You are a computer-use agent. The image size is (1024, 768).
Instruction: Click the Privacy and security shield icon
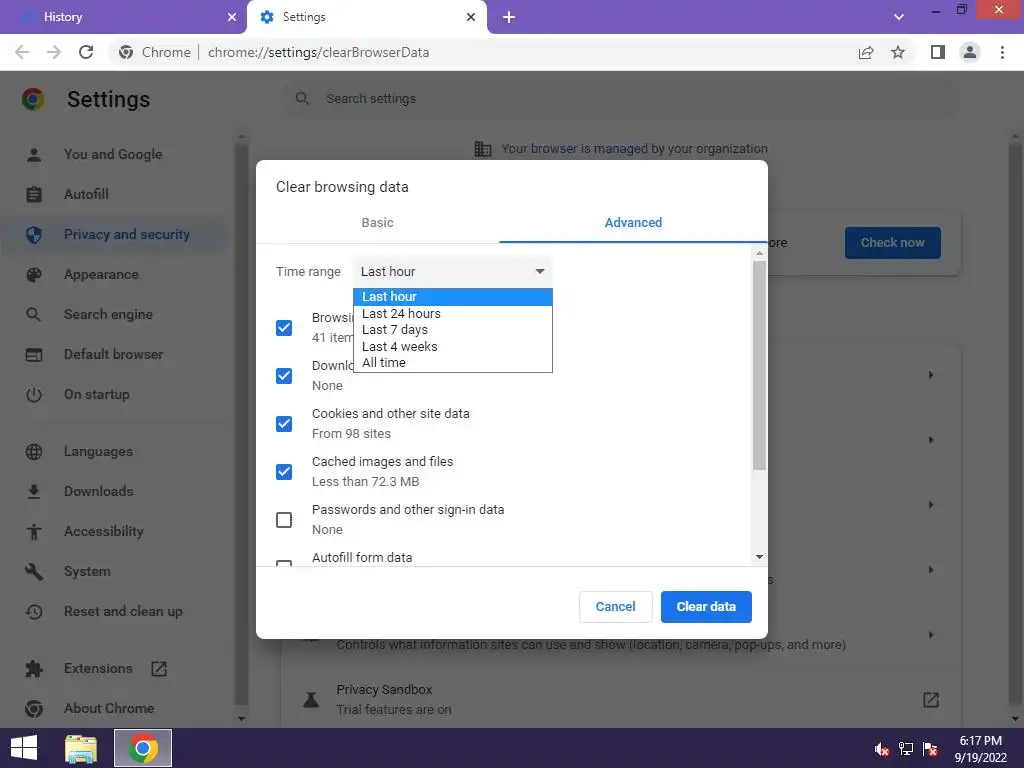[x=33, y=234]
